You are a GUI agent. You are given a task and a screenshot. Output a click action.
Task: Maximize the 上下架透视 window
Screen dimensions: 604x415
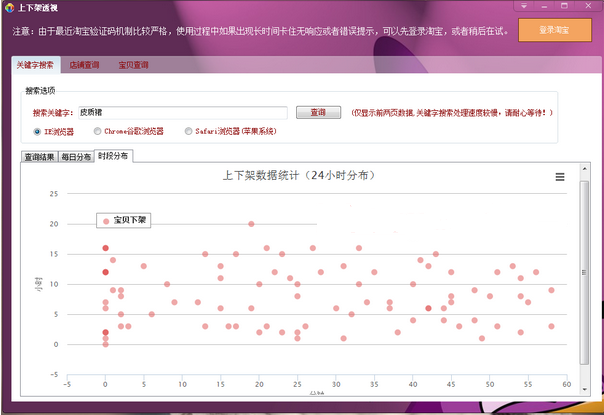[x=564, y=6]
